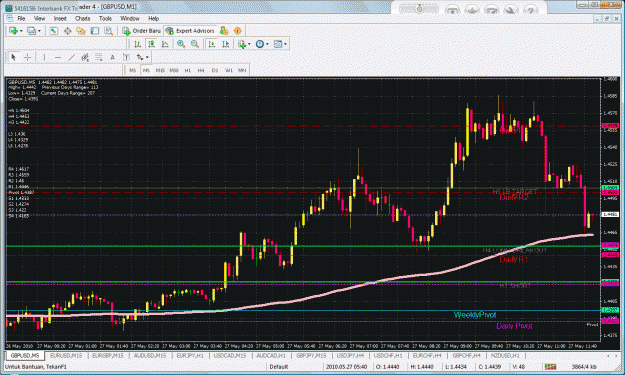This screenshot has height=375, width=625.
Task: Switch to bar chart display
Action: [x=138, y=44]
